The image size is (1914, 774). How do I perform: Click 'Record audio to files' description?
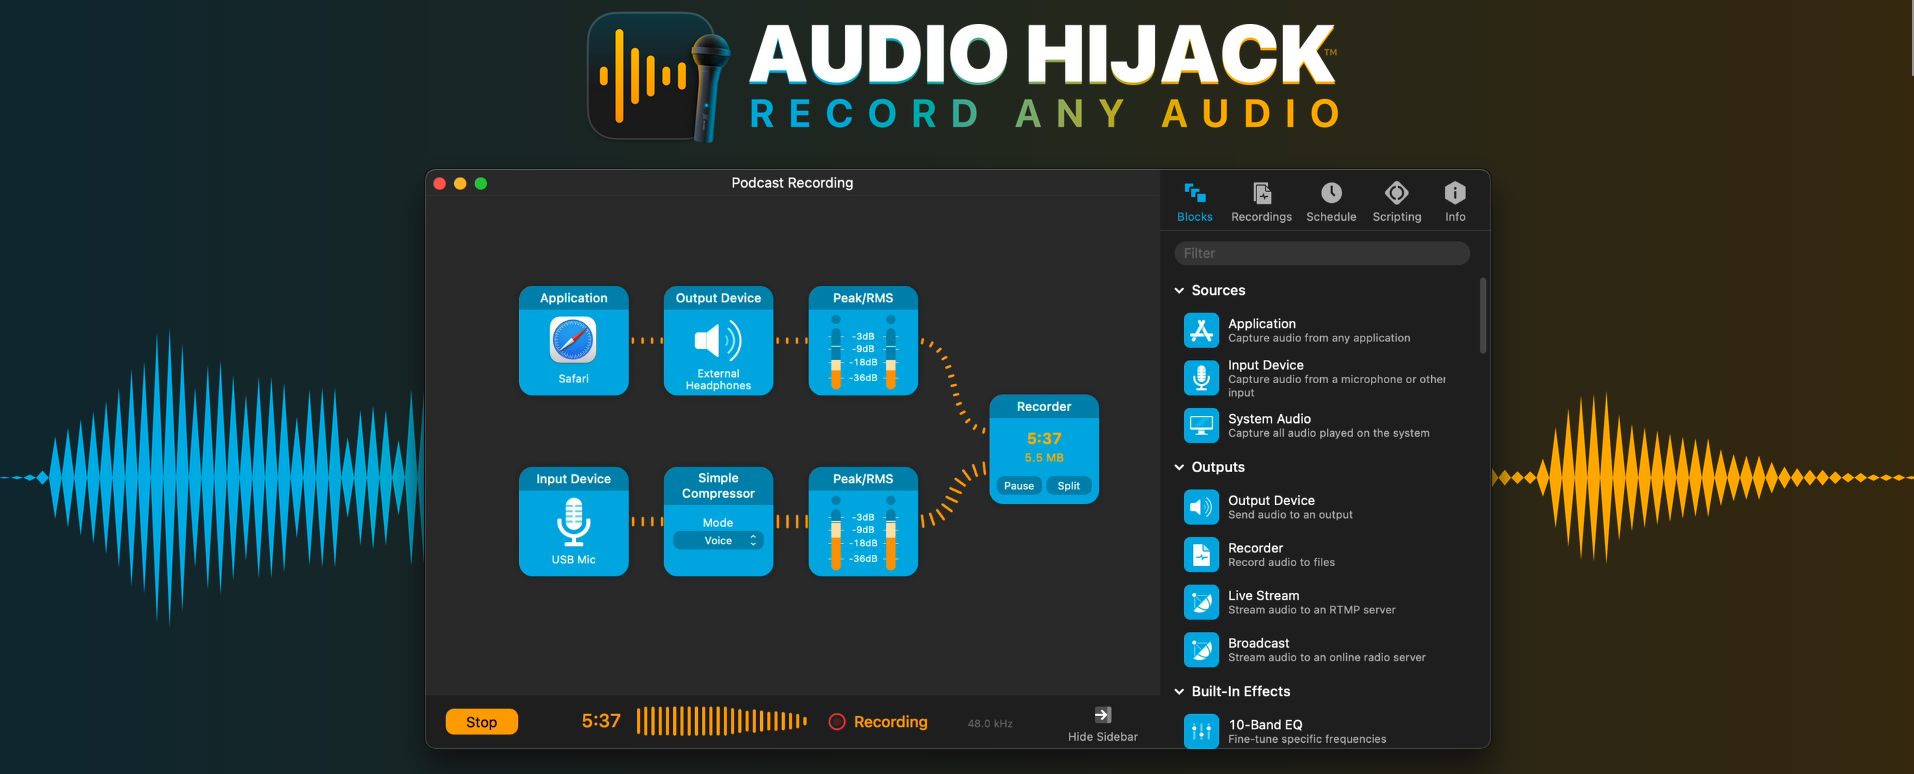1281,562
